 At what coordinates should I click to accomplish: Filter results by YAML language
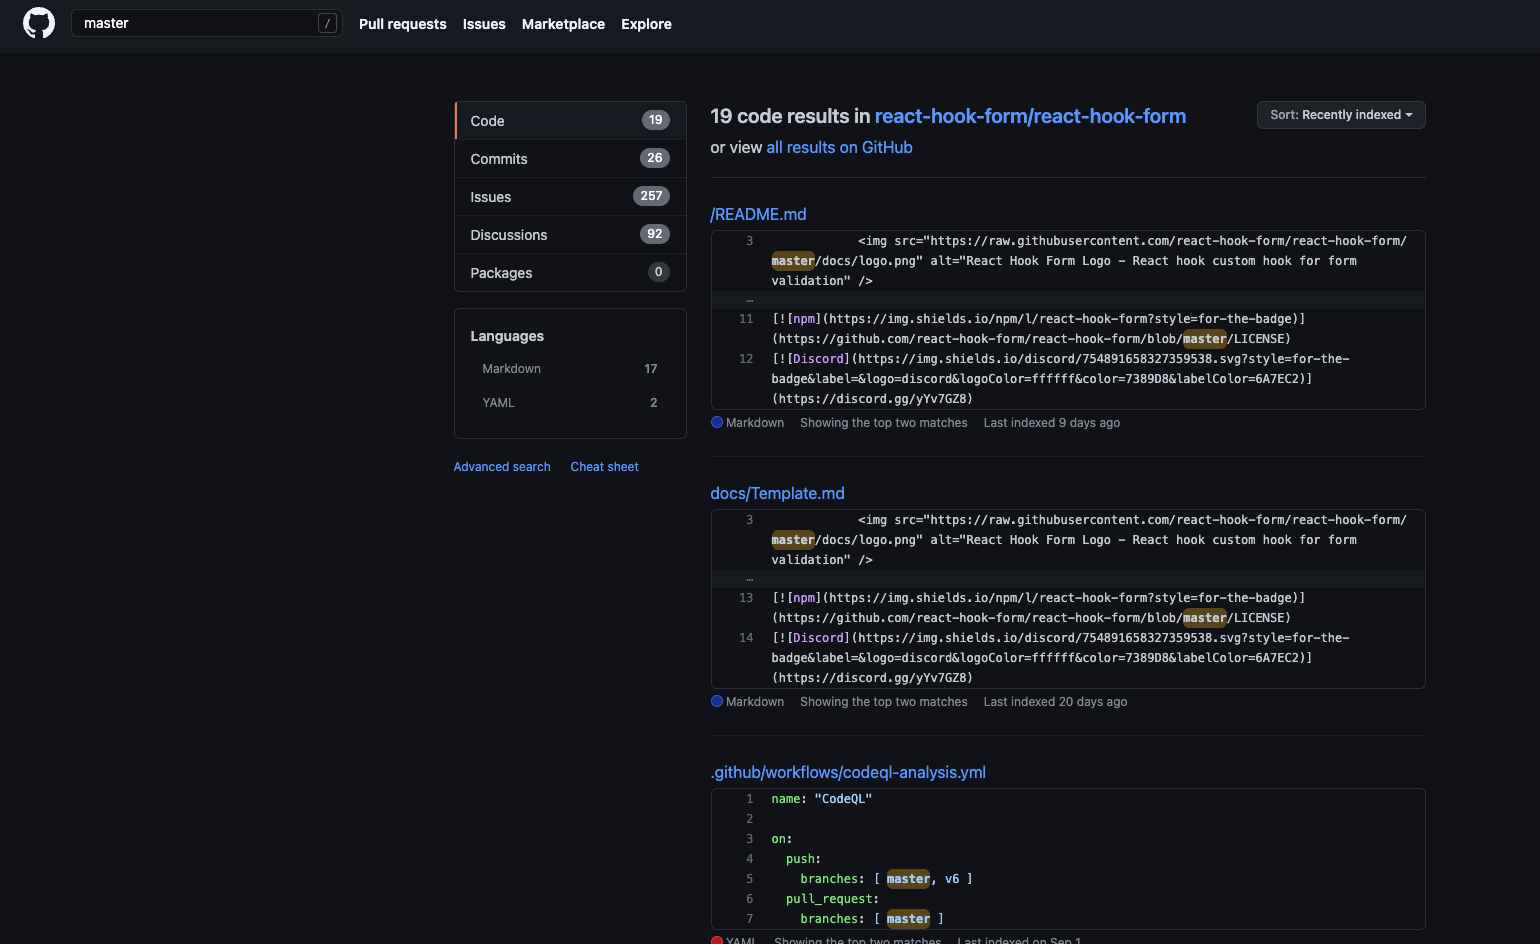570,403
